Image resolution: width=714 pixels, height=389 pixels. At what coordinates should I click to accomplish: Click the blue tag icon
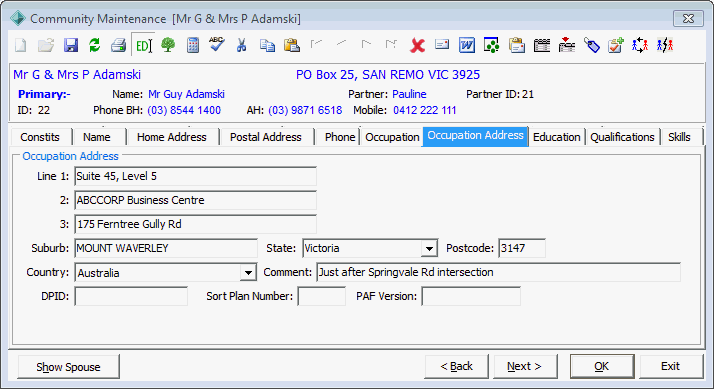(x=592, y=45)
